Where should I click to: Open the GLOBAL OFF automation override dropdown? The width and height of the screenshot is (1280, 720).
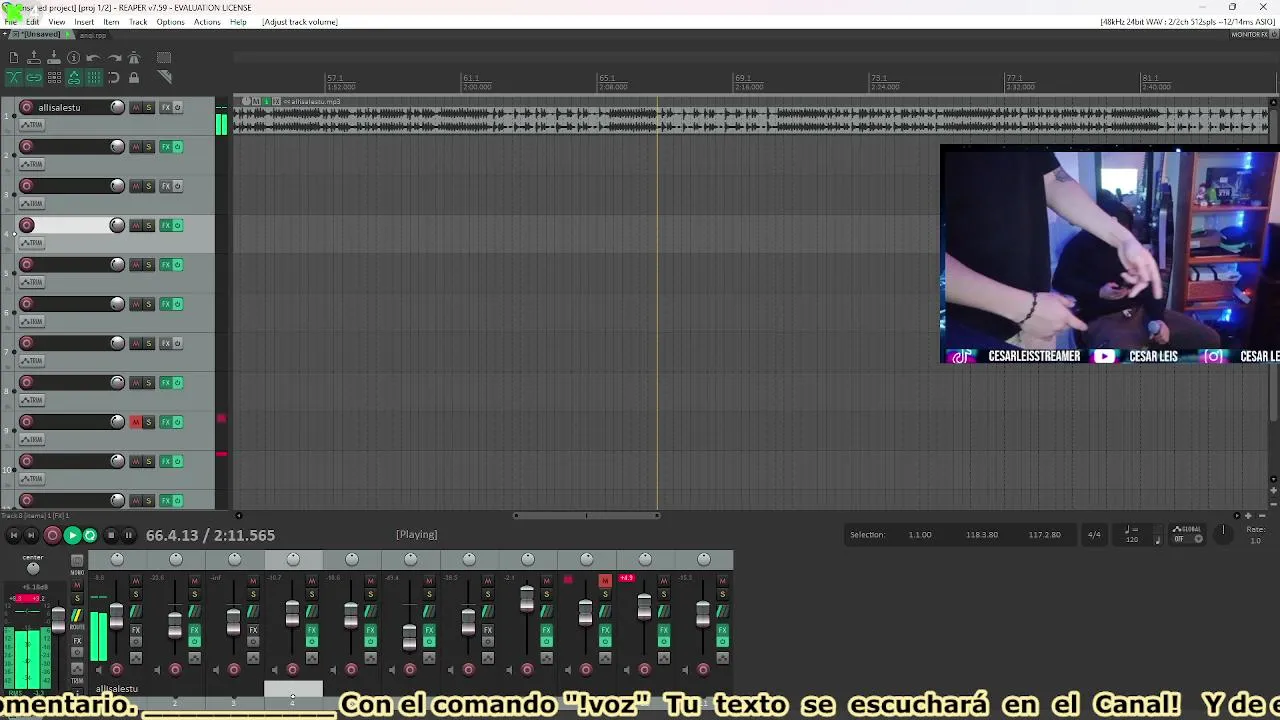point(1187,534)
